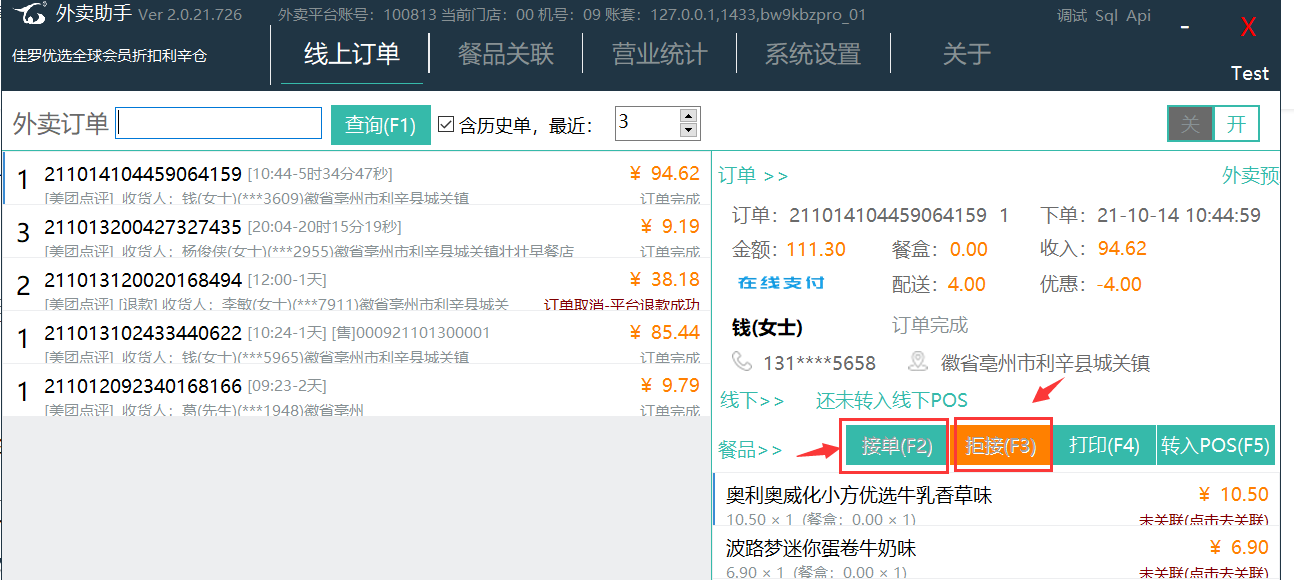
Task: Switch the toggle to 关 (off)
Action: pyautogui.click(x=1190, y=124)
